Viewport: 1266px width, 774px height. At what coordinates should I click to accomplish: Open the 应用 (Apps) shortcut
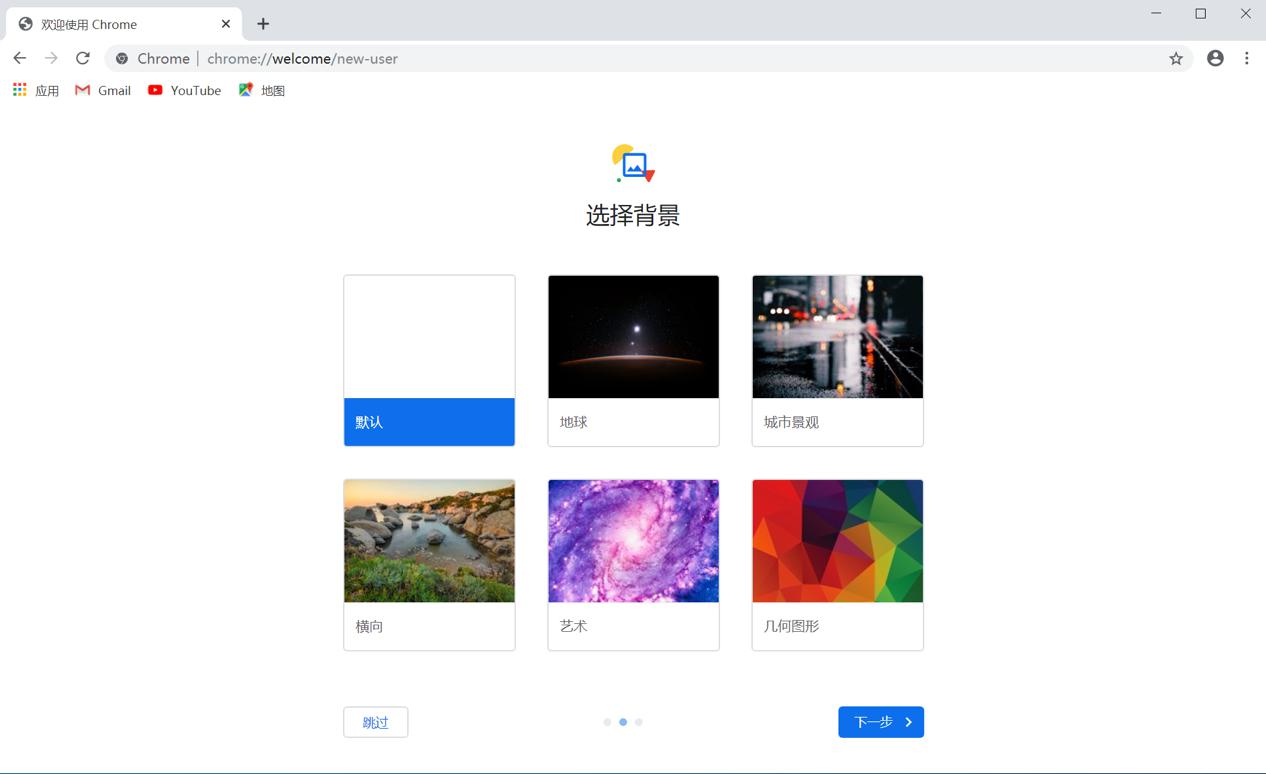point(35,90)
